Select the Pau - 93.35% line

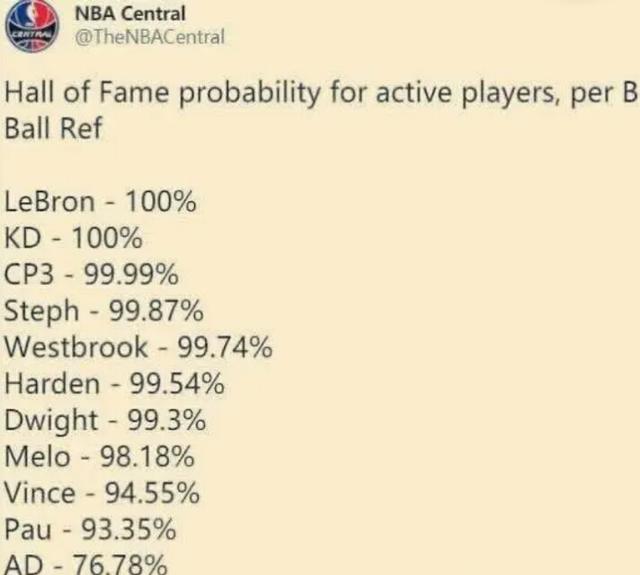[90, 529]
